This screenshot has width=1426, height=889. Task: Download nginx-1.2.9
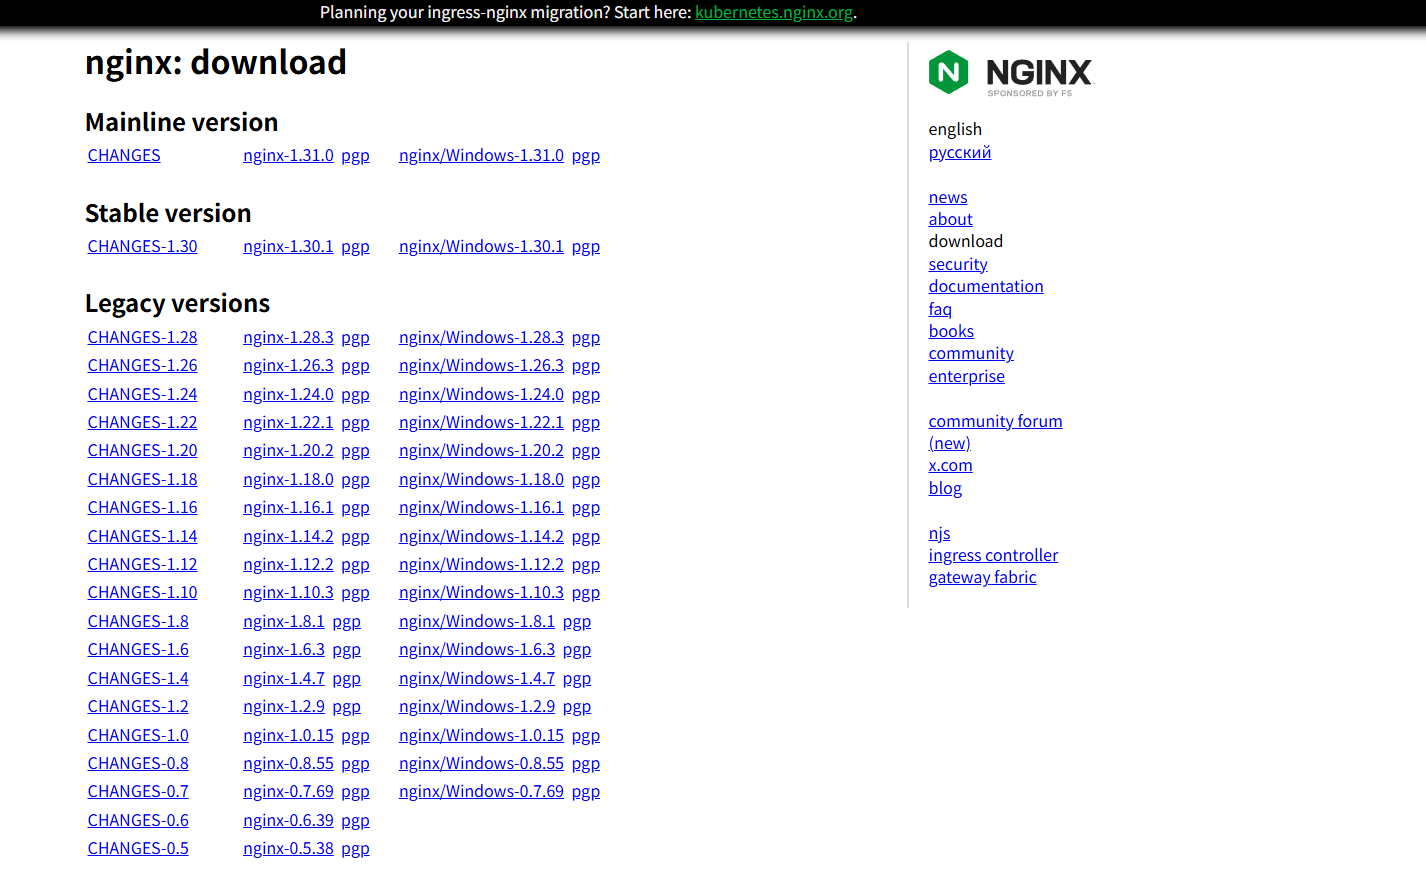[x=284, y=706]
